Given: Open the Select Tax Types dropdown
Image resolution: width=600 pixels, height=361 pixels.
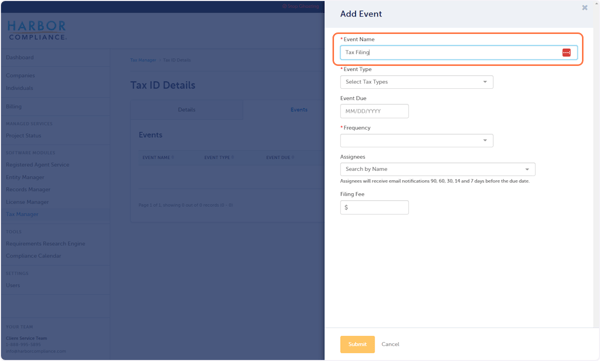Looking at the screenshot, I should coord(416,82).
